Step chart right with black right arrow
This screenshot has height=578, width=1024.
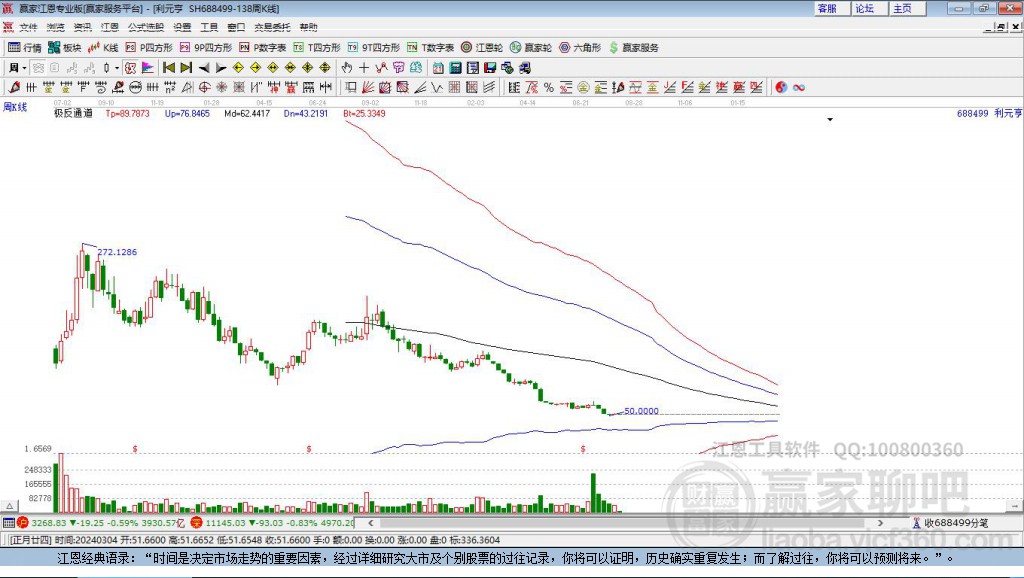click(221, 68)
